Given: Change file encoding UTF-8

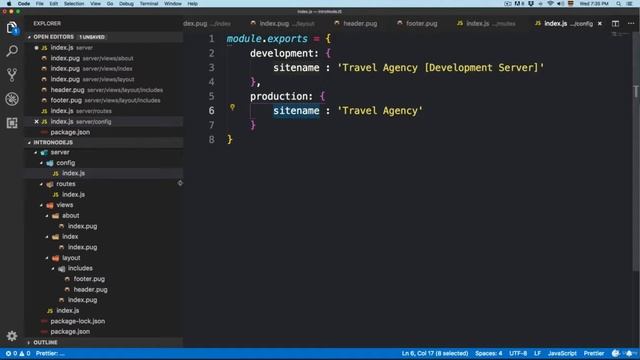Looking at the screenshot, I should coord(518,353).
